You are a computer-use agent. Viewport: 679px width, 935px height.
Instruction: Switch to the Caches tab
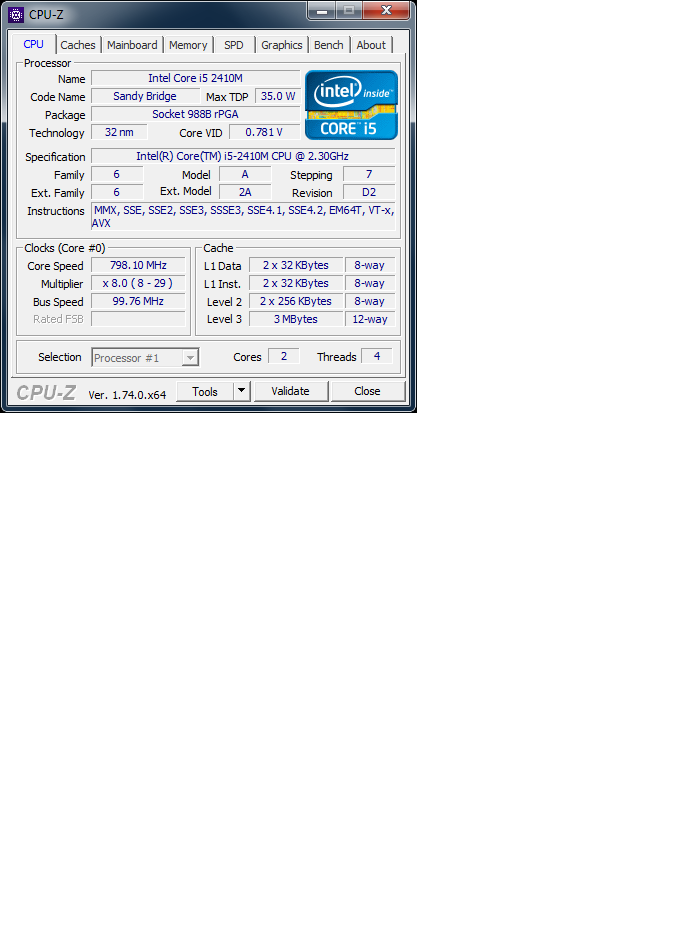(77, 45)
